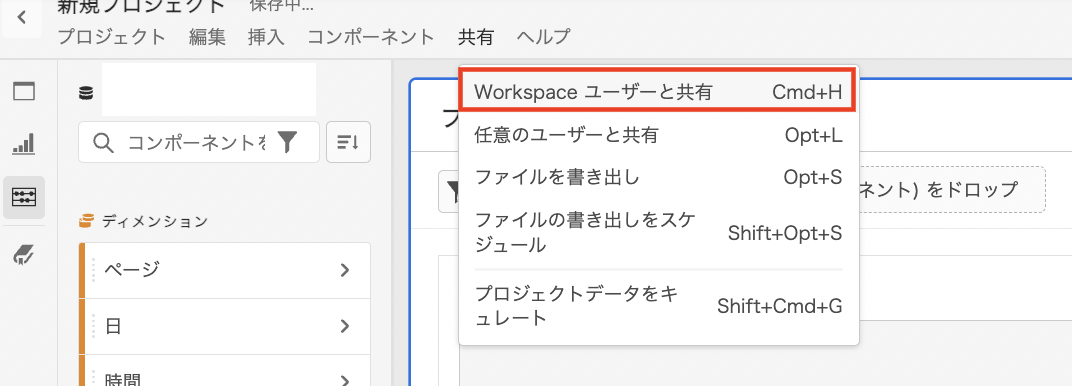Click the back arrow button
Viewport: 1072px width, 386px height.
pyautogui.click(x=22, y=18)
